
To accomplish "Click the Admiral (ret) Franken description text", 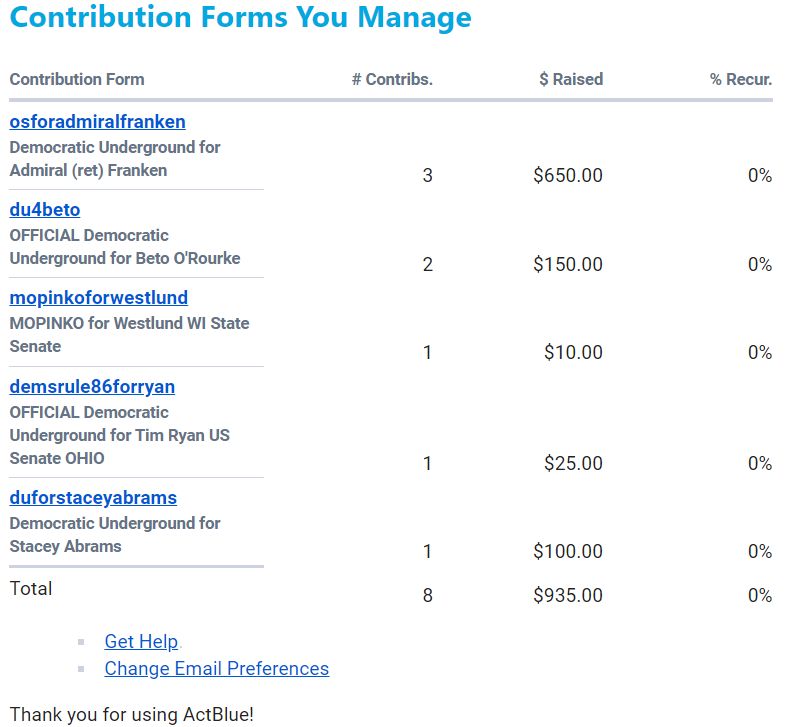I will coord(114,159).
